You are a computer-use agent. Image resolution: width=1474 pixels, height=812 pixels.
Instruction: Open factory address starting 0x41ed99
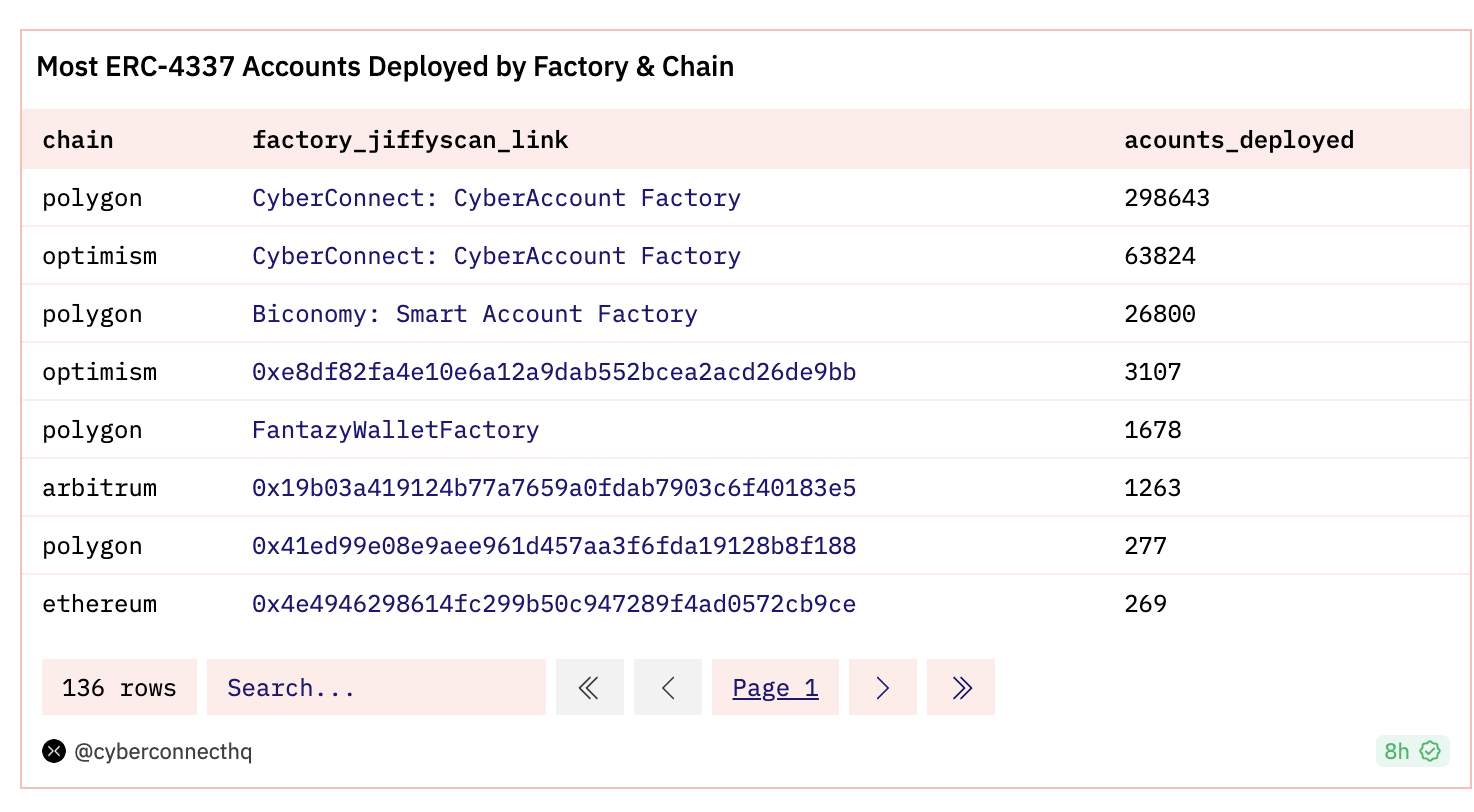click(x=554, y=546)
